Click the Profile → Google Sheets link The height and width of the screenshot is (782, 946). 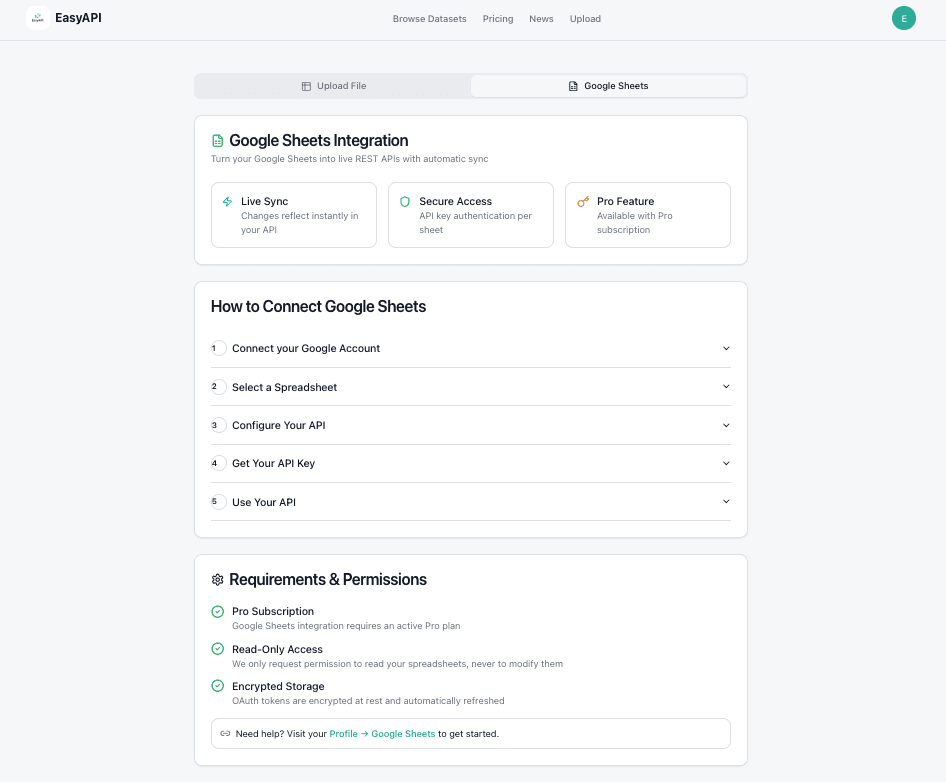382,733
